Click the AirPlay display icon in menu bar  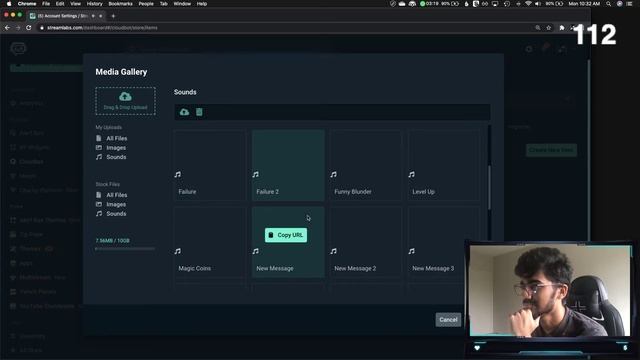coord(495,4)
